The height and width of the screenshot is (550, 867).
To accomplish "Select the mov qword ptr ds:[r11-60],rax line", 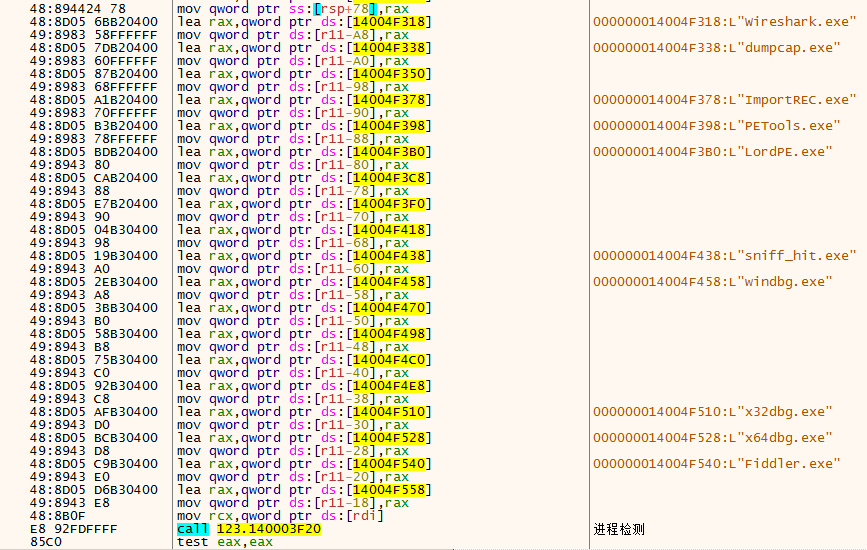I will (x=293, y=269).
